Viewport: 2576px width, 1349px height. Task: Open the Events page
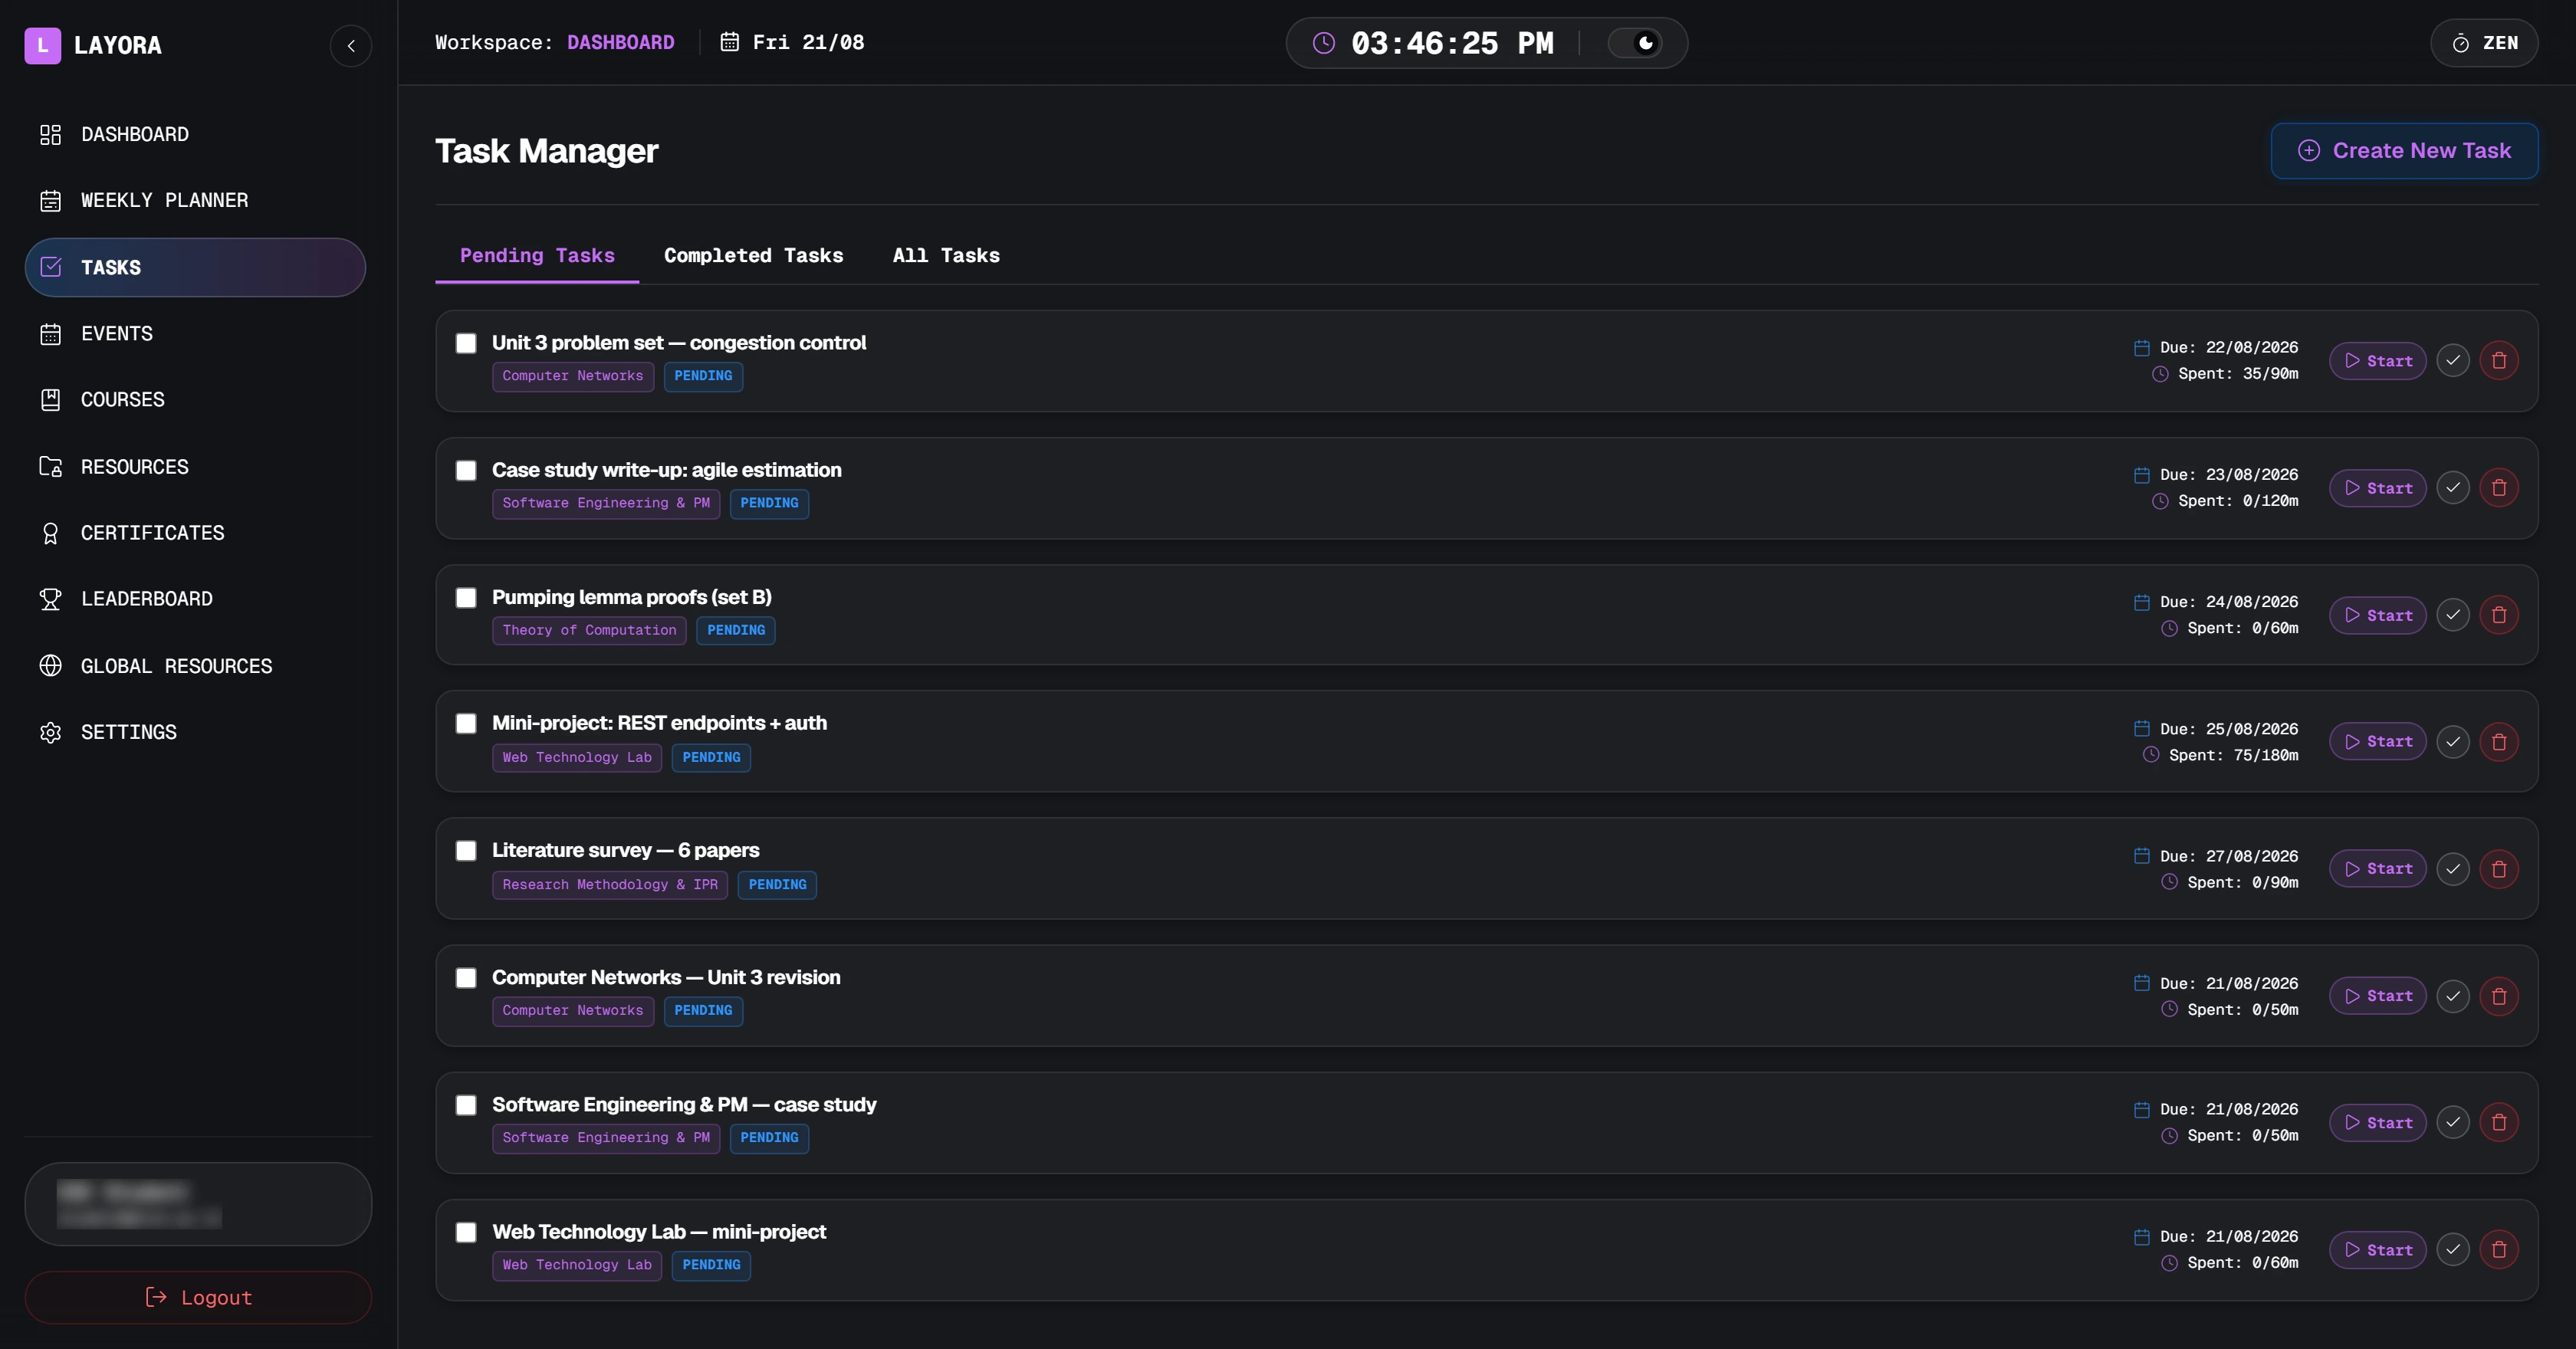coord(195,334)
